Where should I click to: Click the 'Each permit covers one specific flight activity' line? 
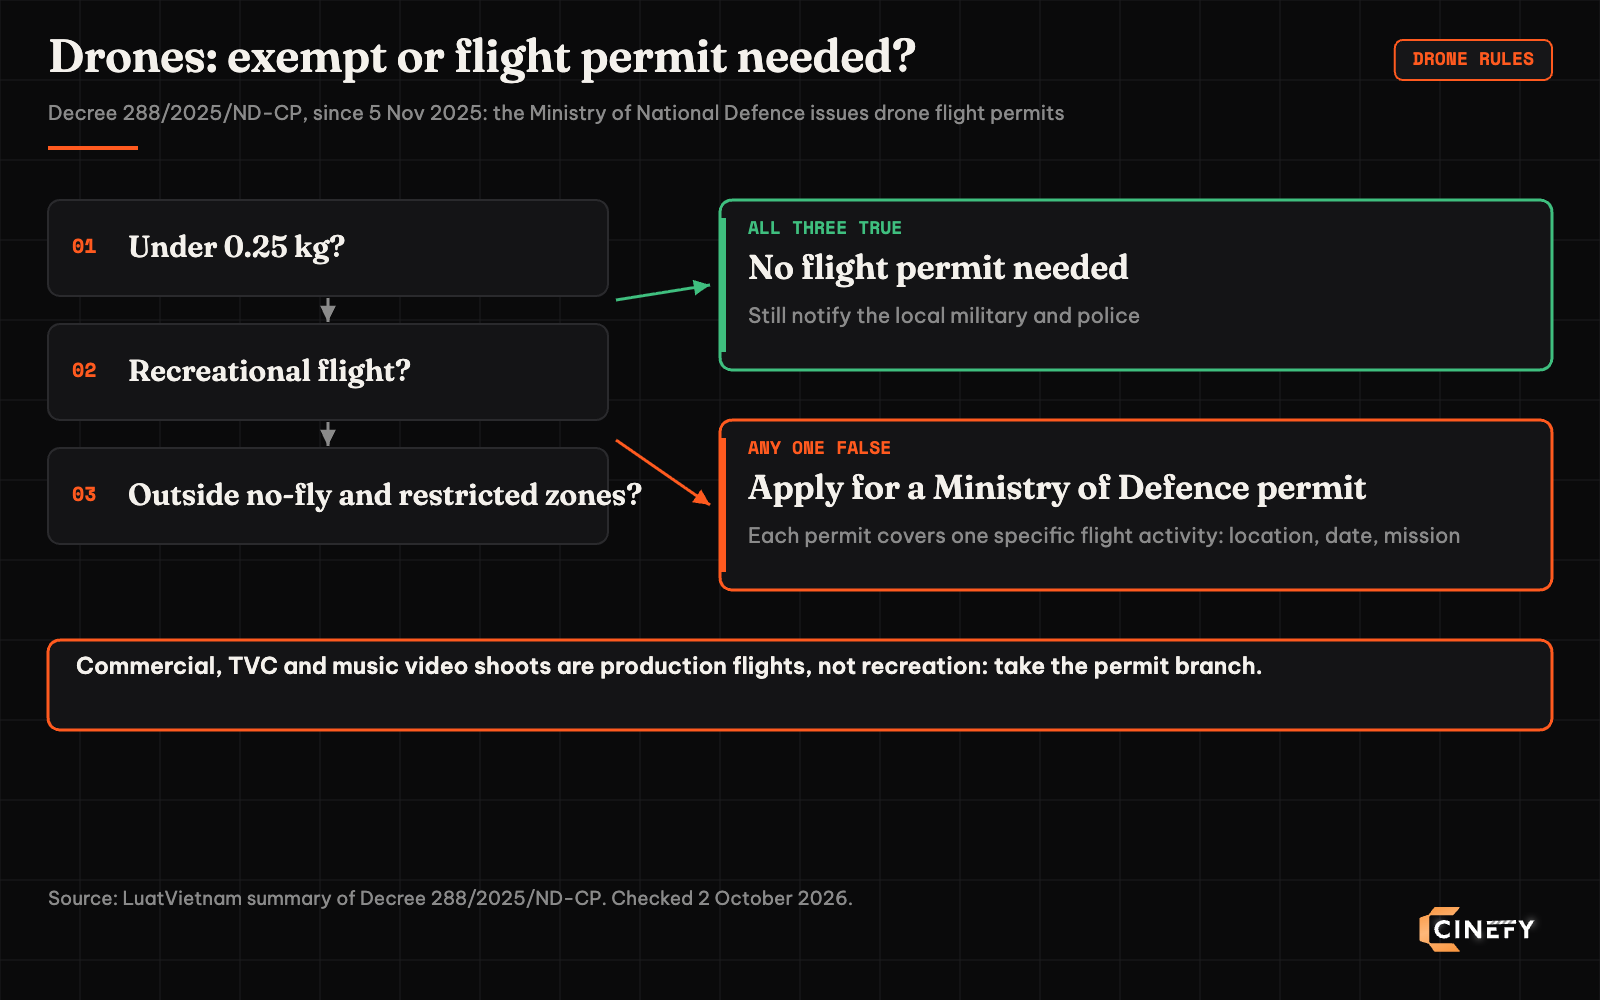(1104, 536)
